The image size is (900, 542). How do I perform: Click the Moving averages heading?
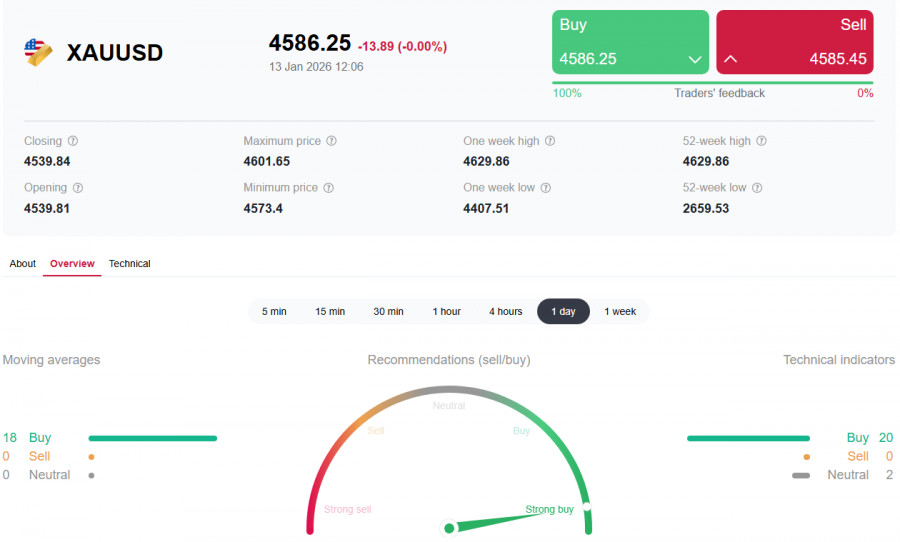tap(51, 360)
